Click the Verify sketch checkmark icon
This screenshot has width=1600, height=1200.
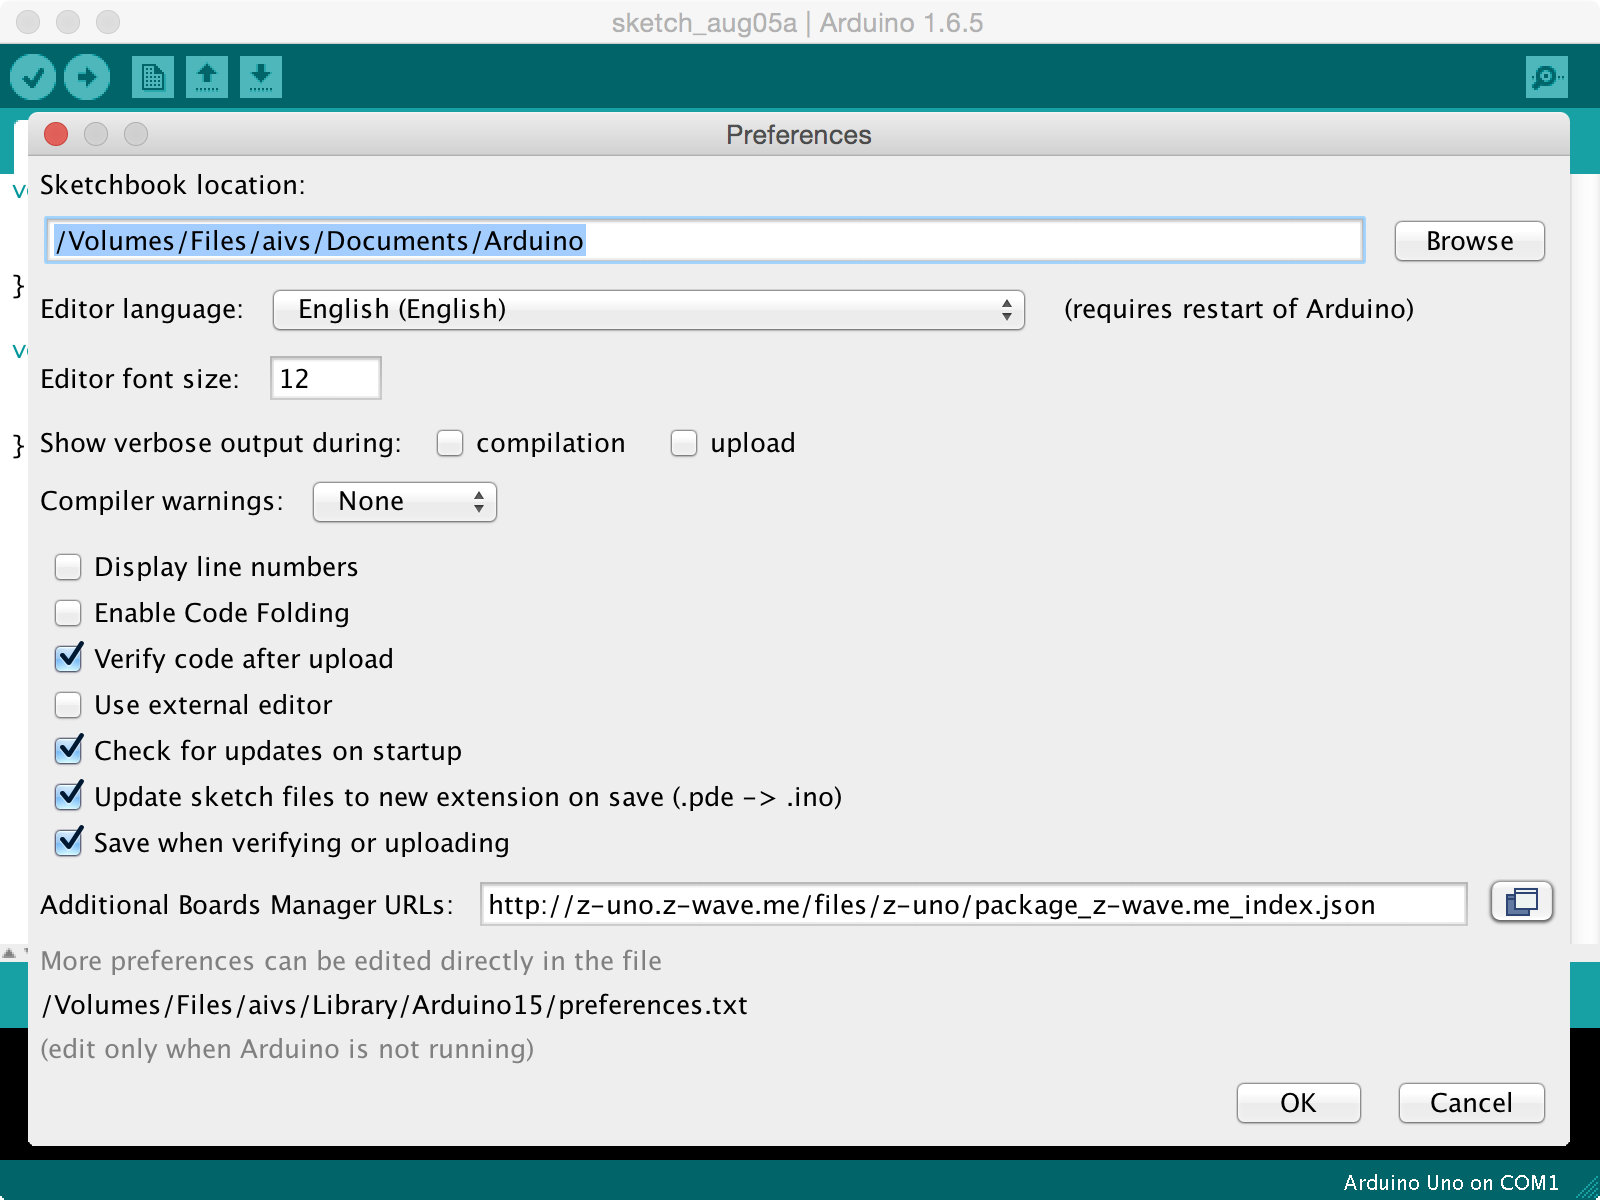tap(33, 77)
